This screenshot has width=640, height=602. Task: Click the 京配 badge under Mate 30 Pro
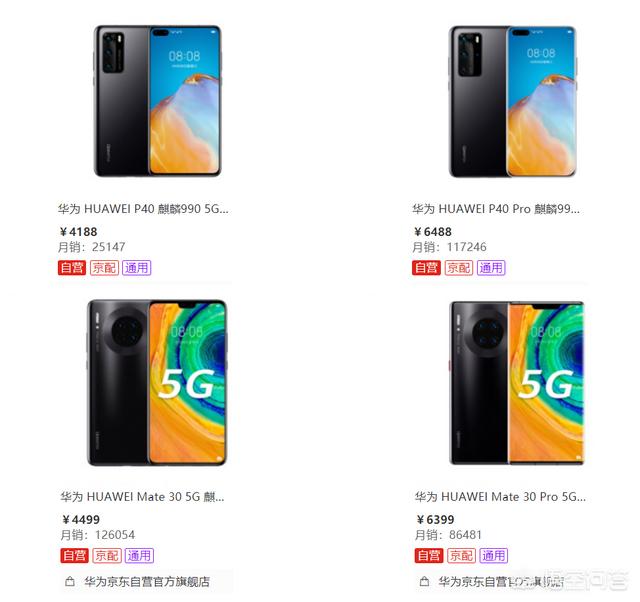coord(461,555)
